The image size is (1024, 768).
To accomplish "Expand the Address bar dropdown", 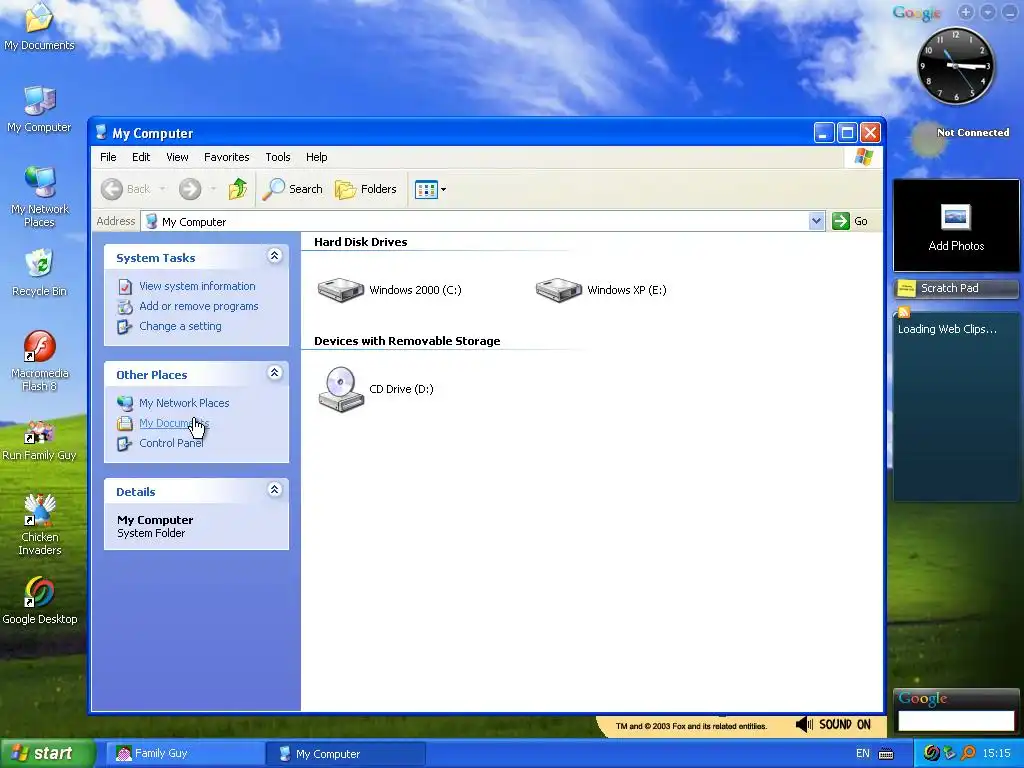I will (816, 221).
